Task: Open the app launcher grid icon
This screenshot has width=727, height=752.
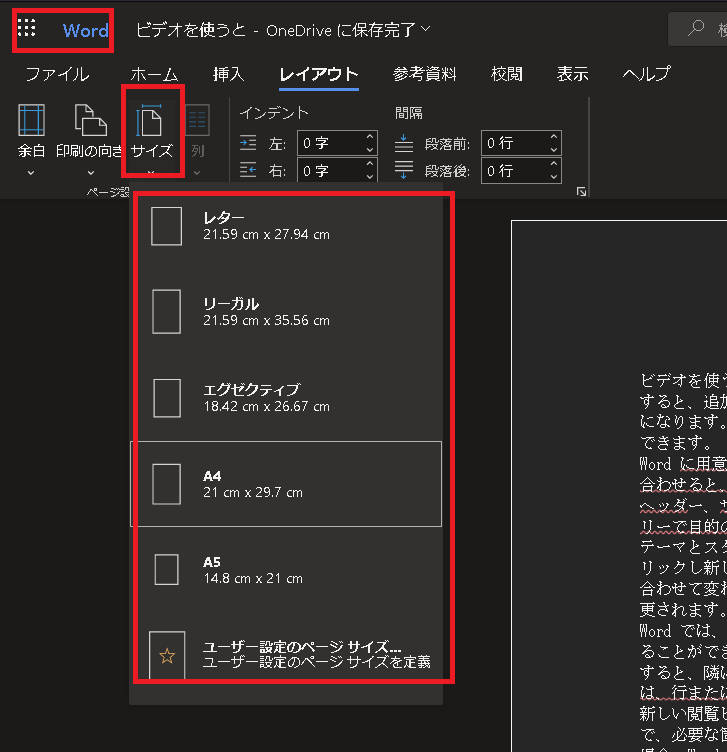Action: click(26, 28)
